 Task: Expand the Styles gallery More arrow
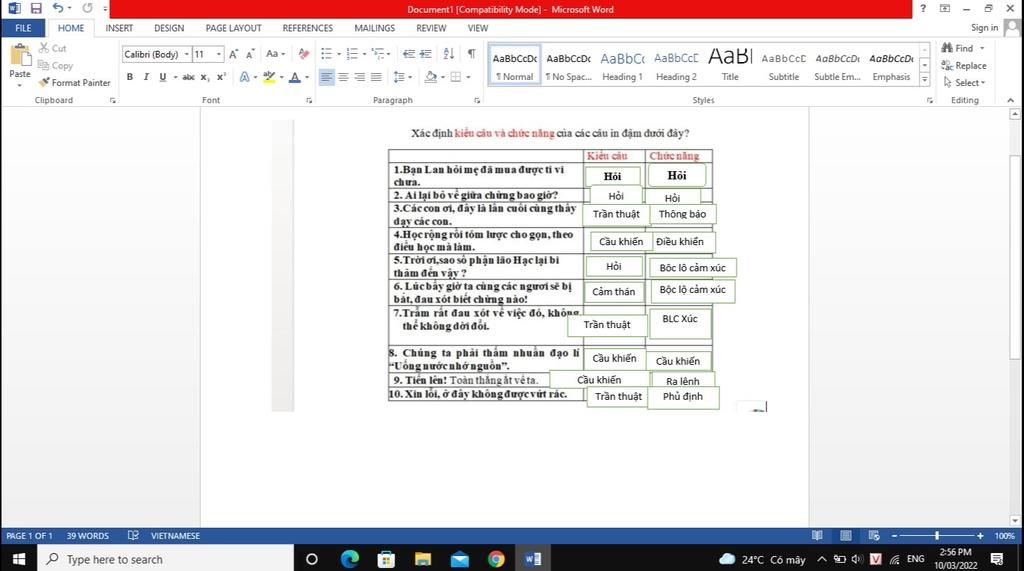click(925, 80)
